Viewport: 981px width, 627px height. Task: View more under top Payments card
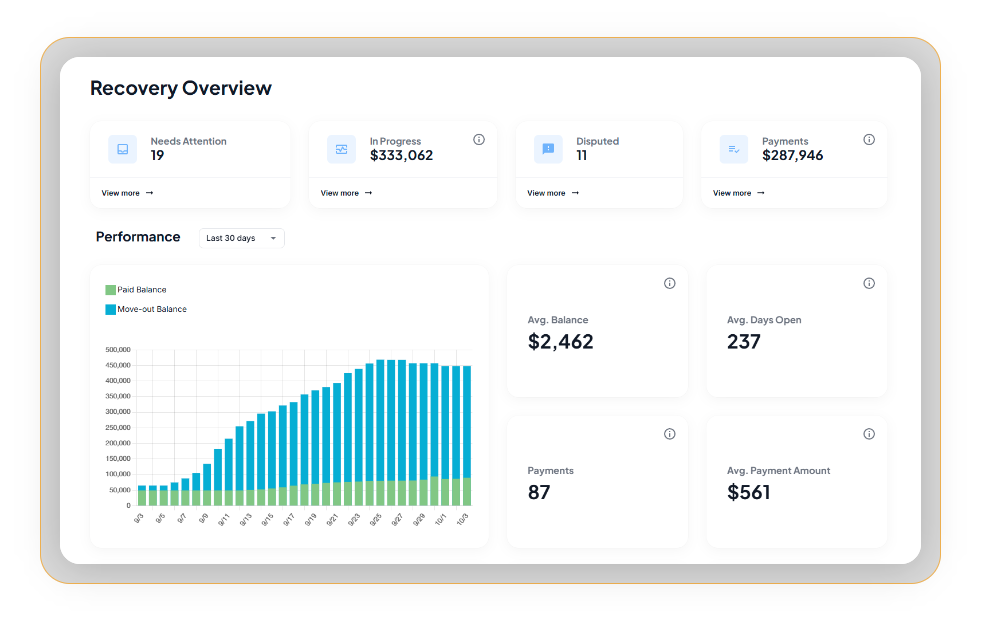[x=739, y=193]
